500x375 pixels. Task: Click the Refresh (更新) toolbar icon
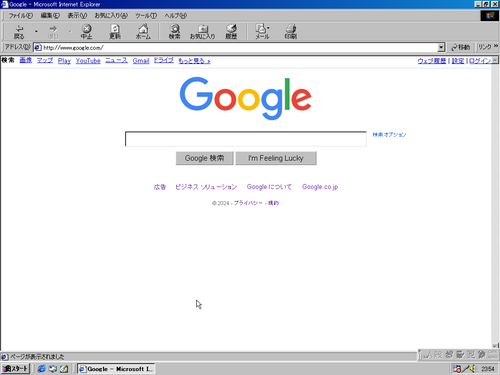point(115,32)
